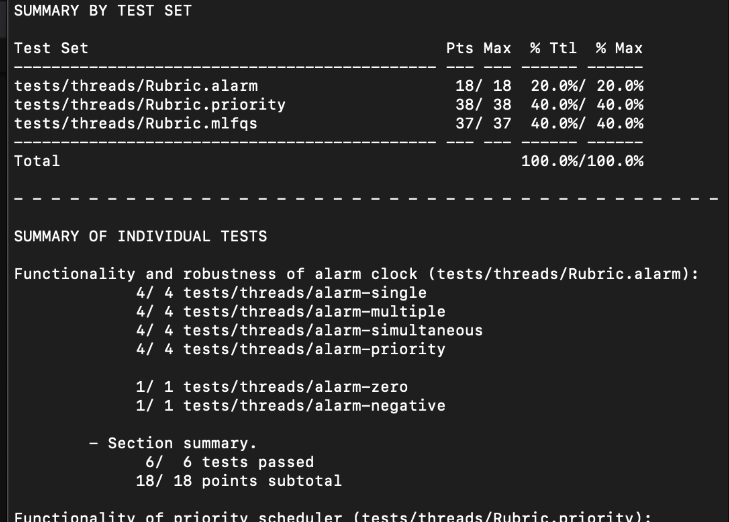The width and height of the screenshot is (729, 522).
Task: Click the tests/threads/Rubric.priority row path
Action: (x=149, y=105)
